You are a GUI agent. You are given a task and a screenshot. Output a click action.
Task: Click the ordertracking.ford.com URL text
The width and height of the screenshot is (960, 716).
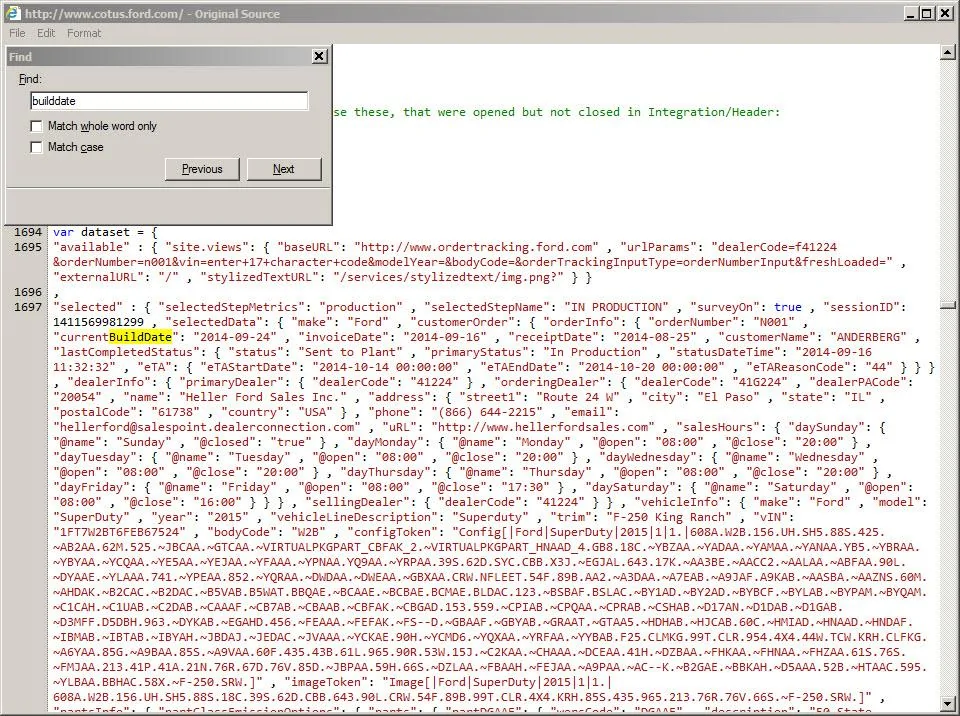[x=477, y=247]
